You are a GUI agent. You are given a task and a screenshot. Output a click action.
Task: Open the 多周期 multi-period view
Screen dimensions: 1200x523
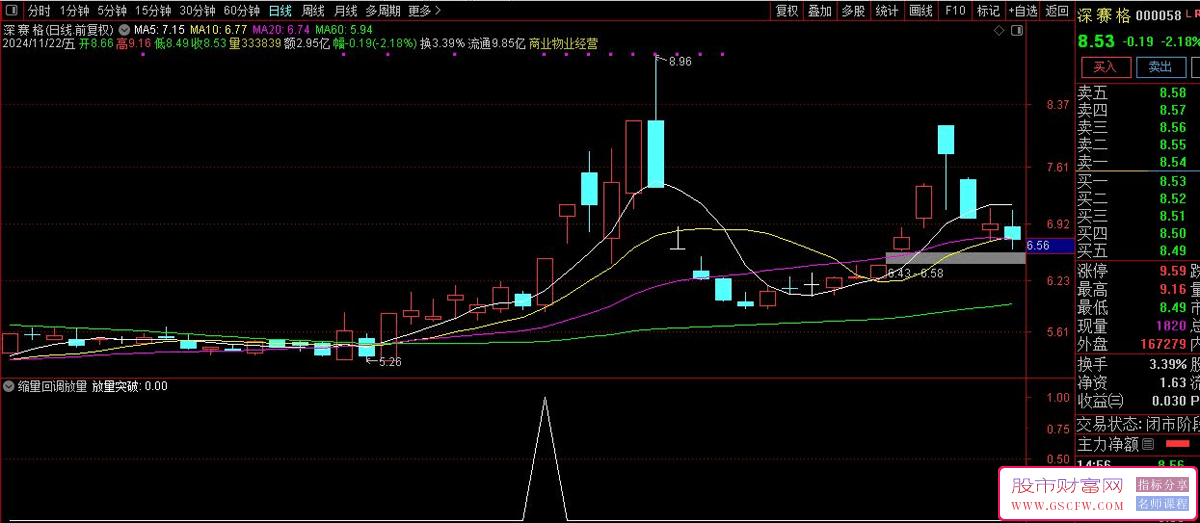pyautogui.click(x=383, y=11)
